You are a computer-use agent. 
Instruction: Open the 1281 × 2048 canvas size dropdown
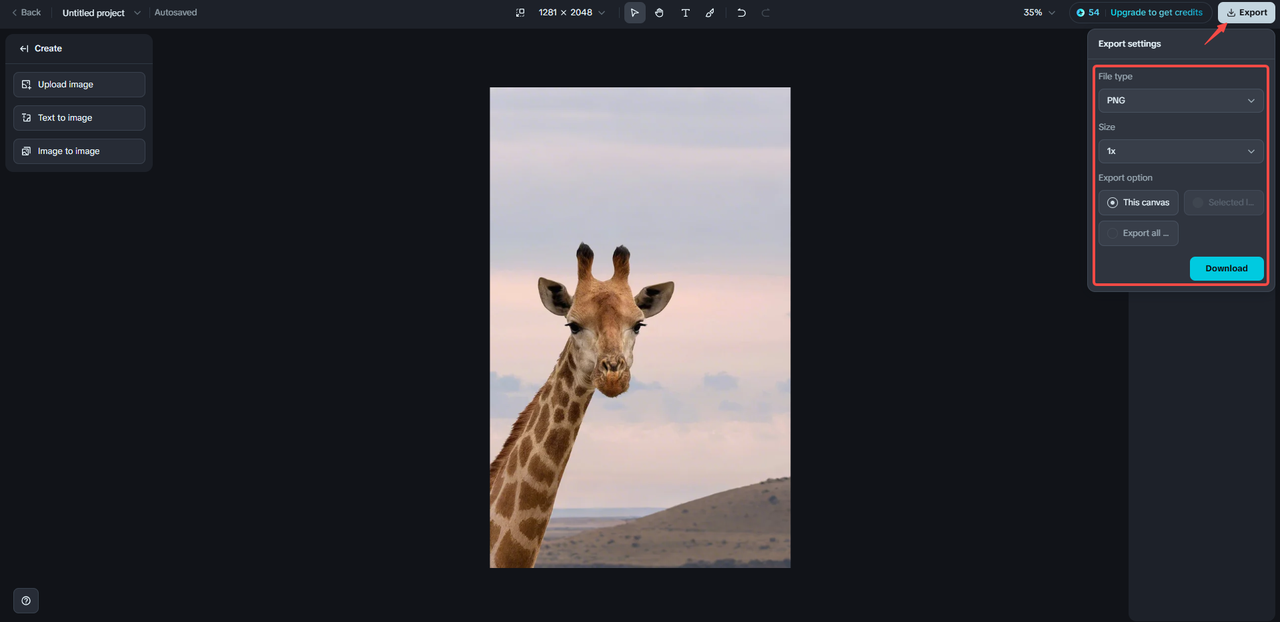point(571,13)
